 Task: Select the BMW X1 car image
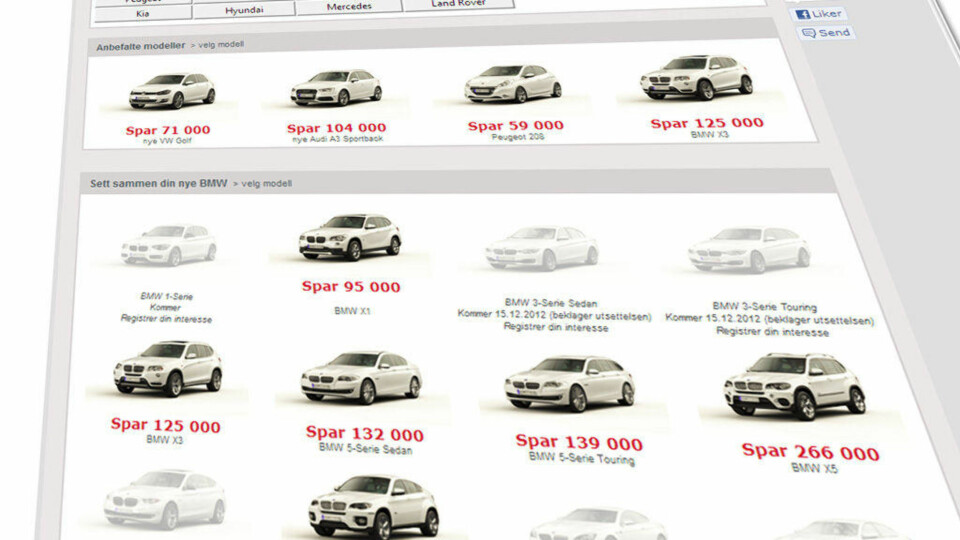(x=350, y=237)
